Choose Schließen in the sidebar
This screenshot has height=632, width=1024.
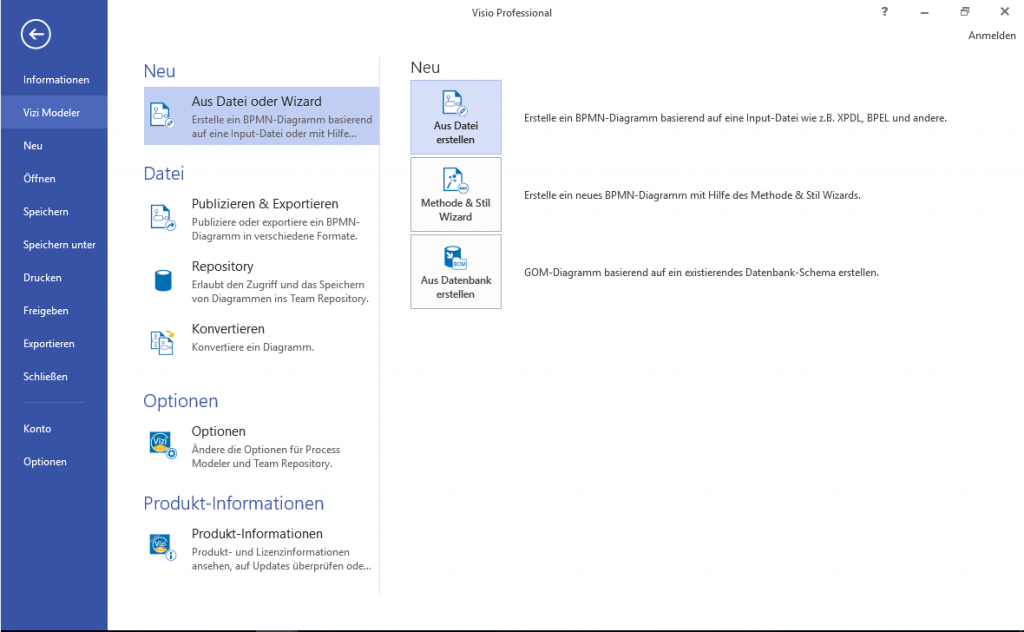coord(45,376)
